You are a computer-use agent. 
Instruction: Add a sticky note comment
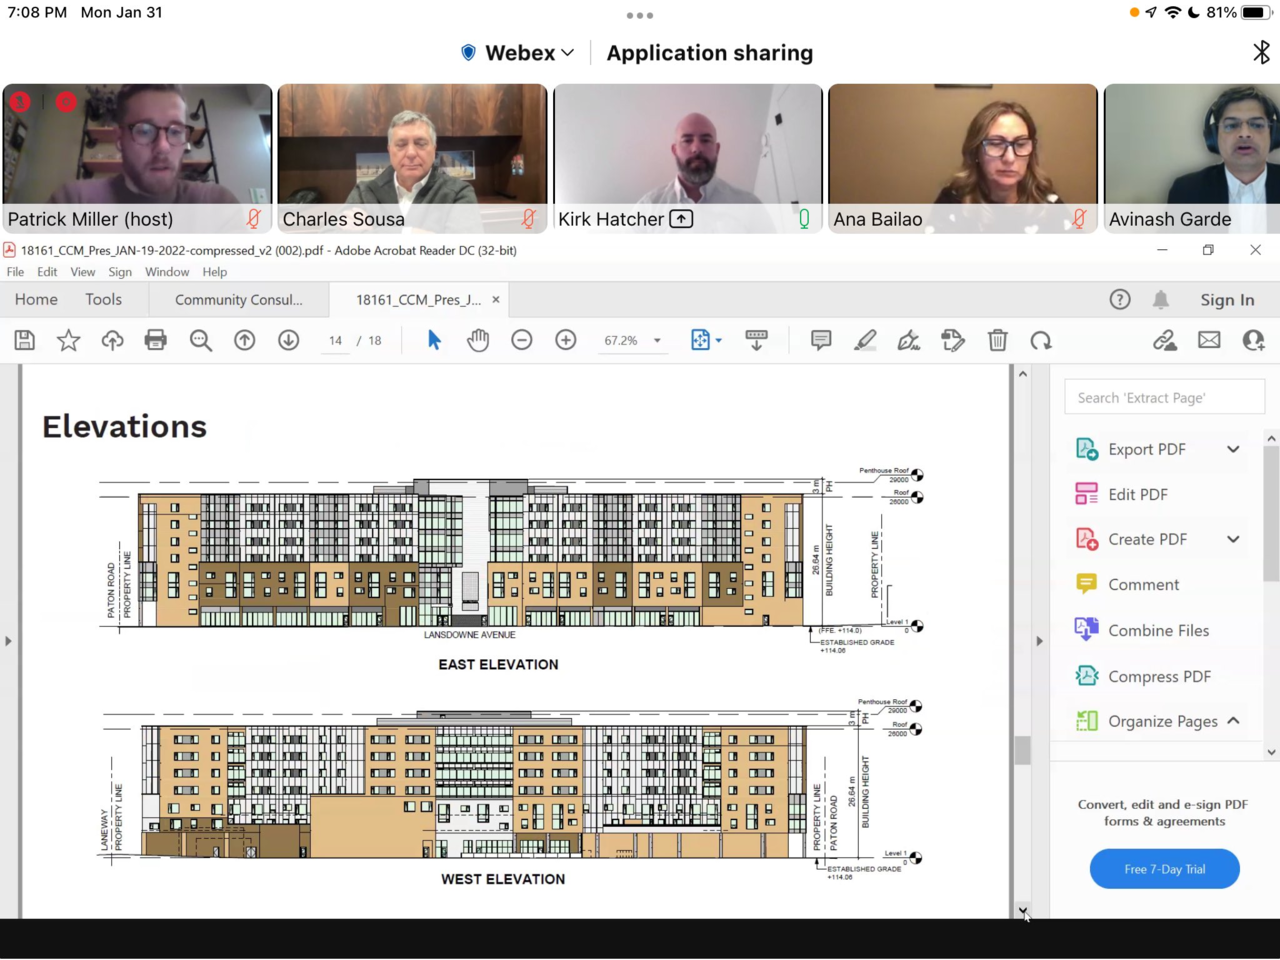[821, 341]
